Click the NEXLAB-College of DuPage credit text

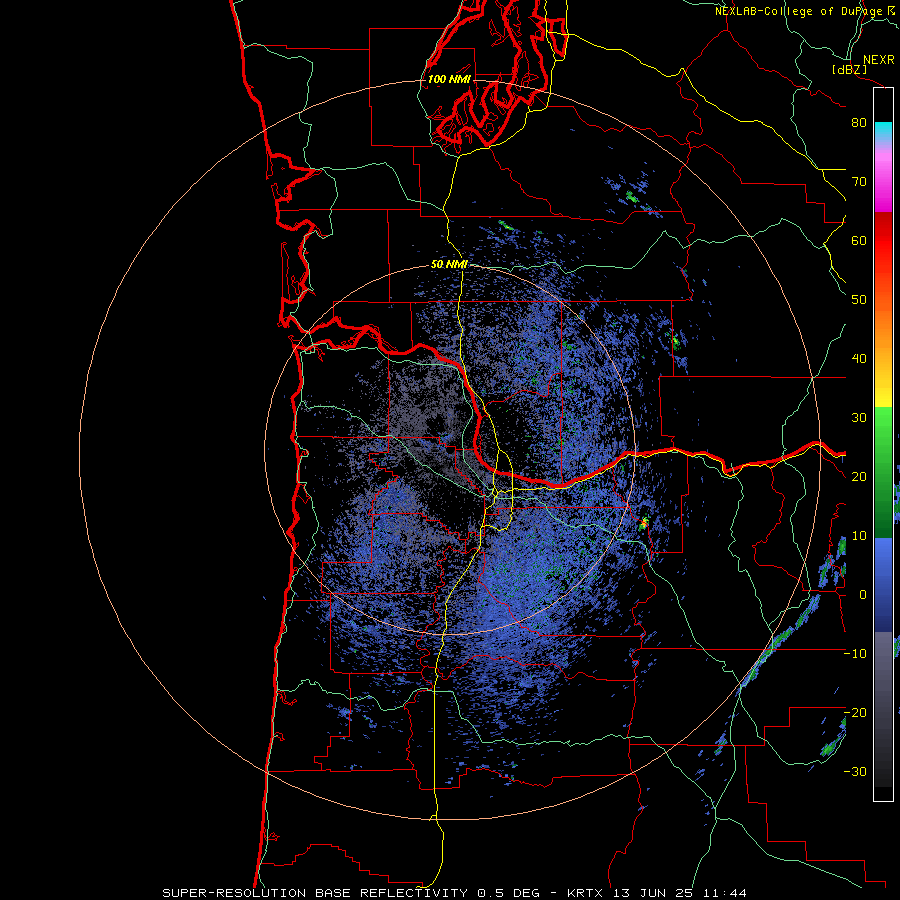point(800,11)
